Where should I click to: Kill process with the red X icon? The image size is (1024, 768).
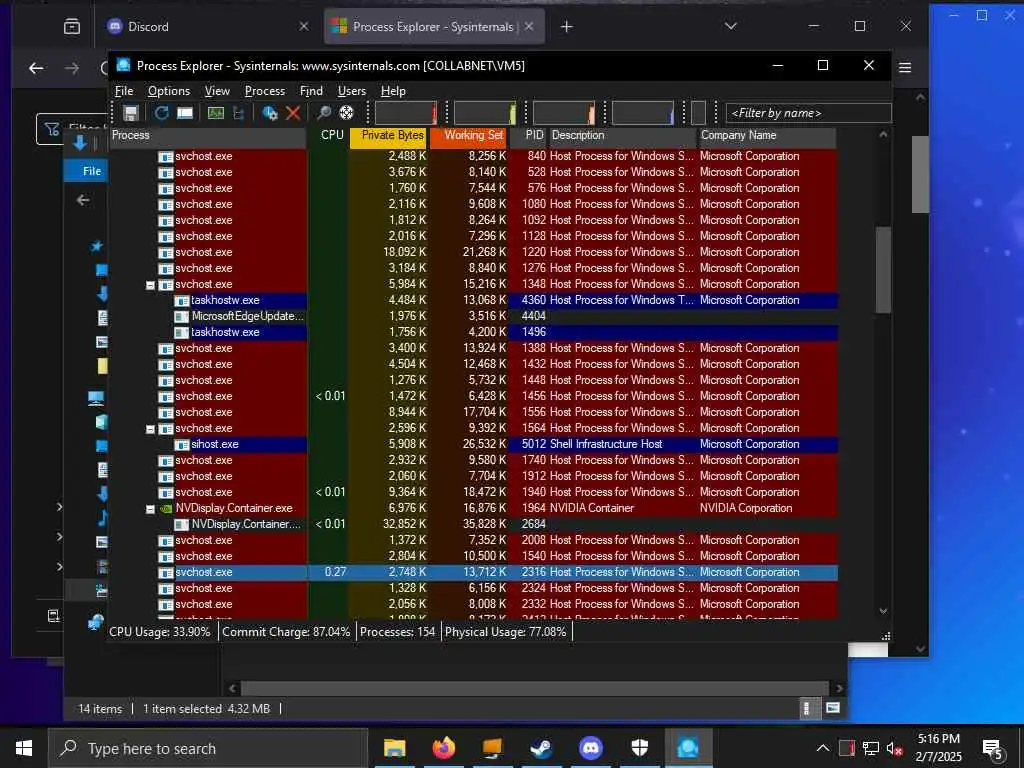point(293,113)
